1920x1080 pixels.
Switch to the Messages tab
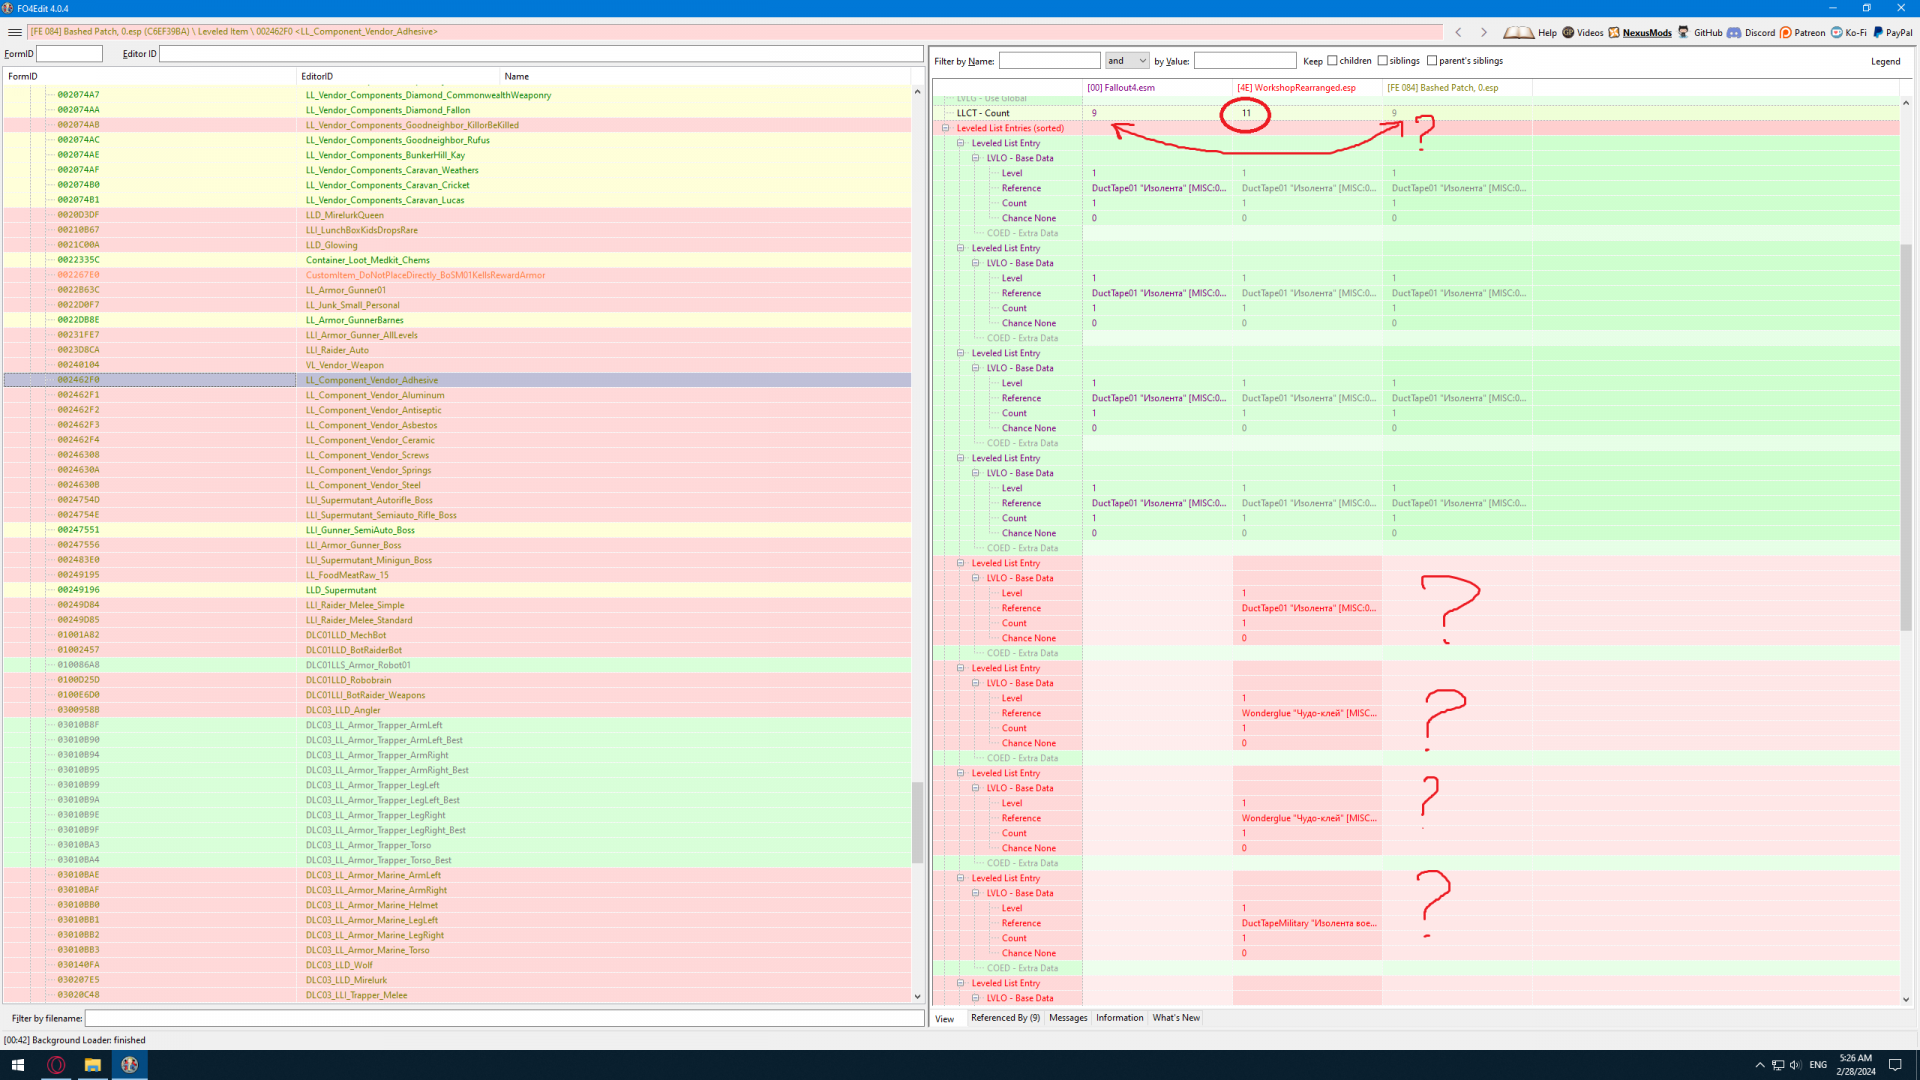(x=1068, y=1018)
